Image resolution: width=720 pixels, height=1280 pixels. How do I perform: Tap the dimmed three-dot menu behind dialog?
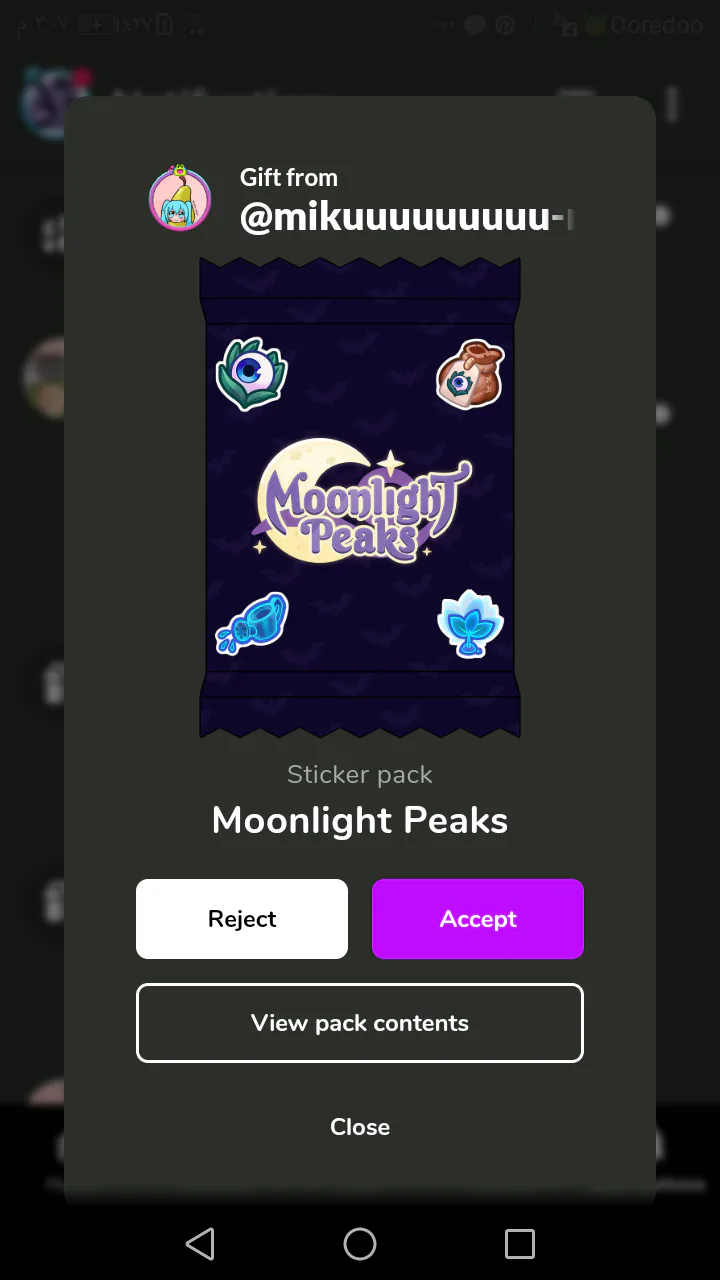673,103
